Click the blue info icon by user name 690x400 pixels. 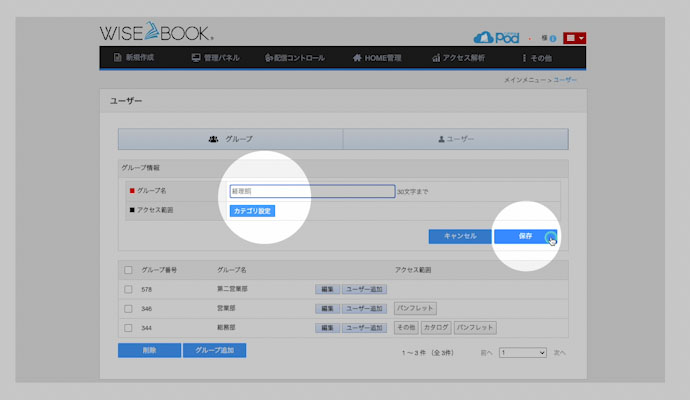(x=552, y=38)
